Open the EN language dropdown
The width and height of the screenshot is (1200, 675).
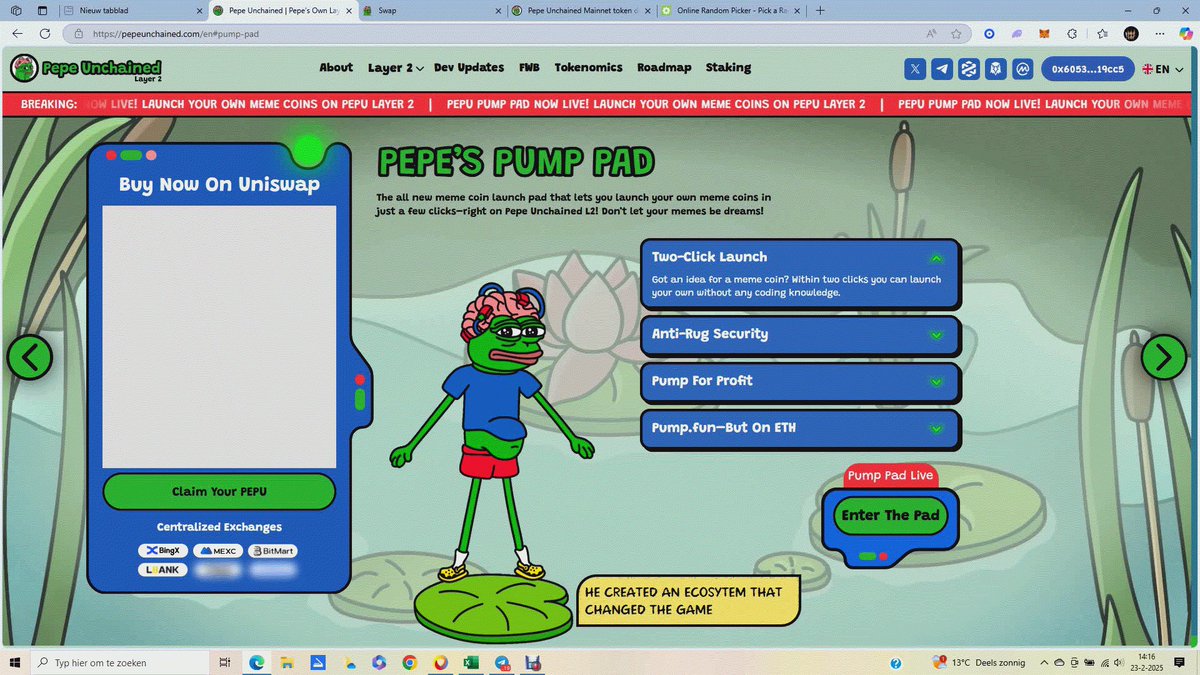click(x=1163, y=69)
